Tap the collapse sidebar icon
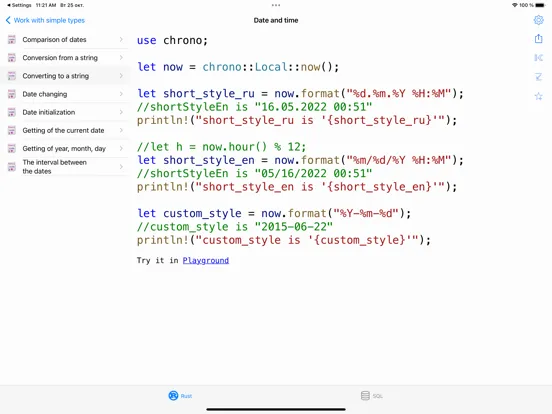The height and width of the screenshot is (414, 552). coord(538,57)
